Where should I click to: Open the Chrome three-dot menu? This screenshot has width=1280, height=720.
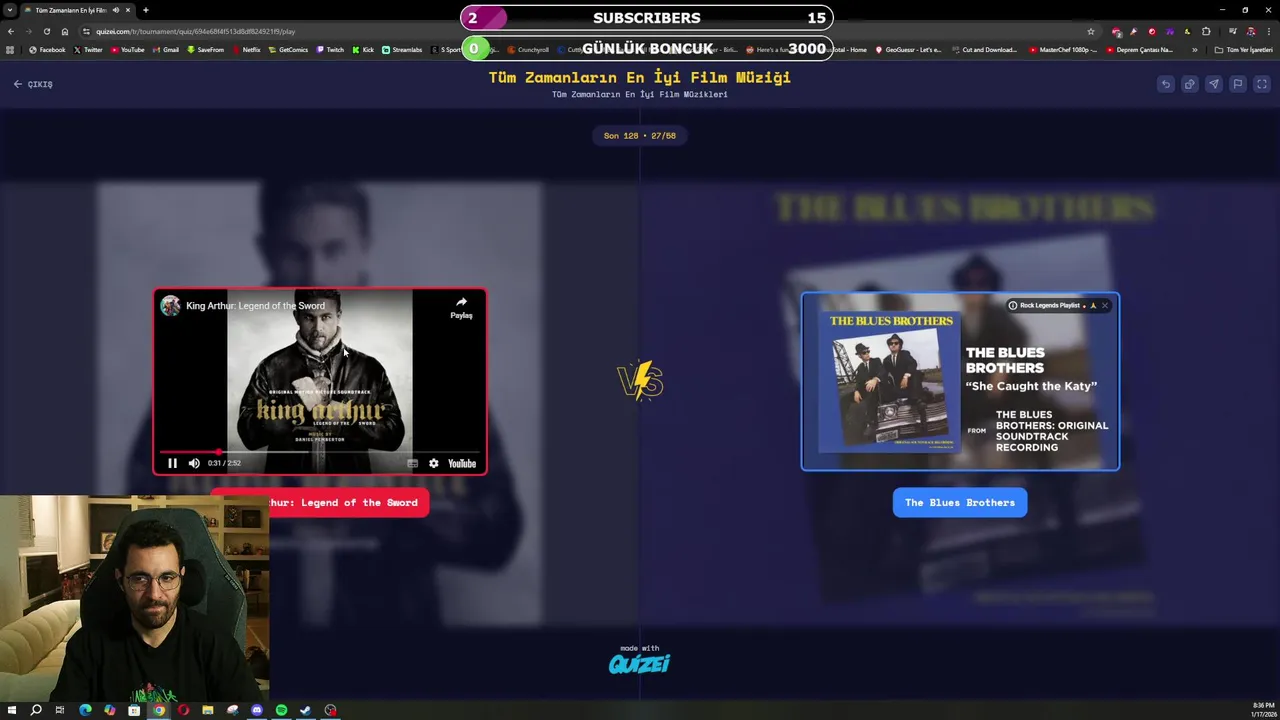[1268, 31]
